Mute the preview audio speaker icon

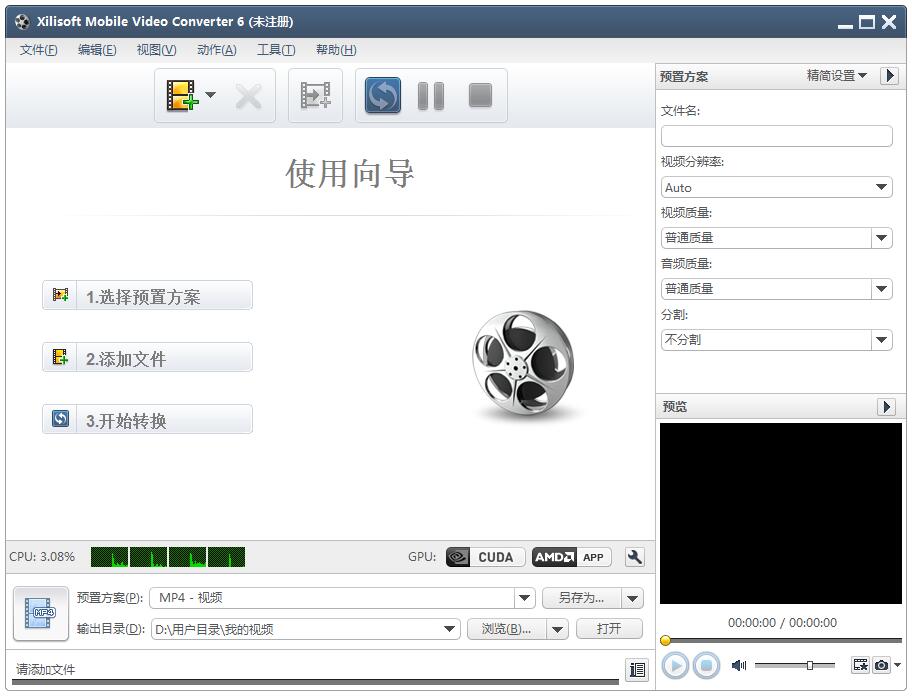740,665
